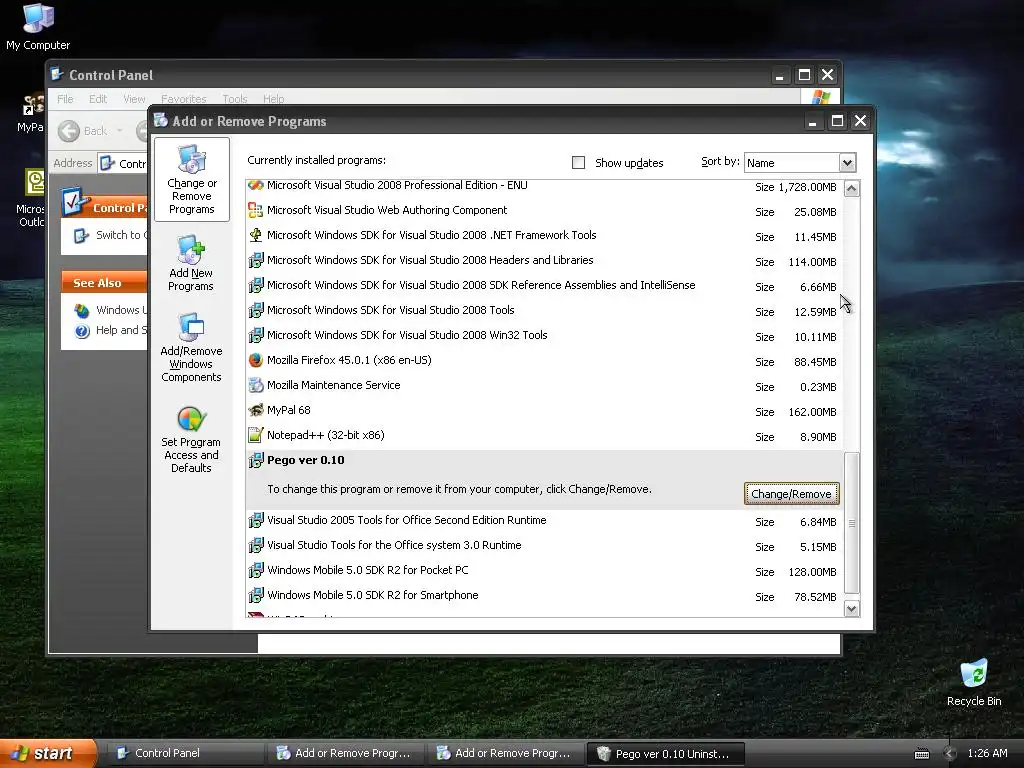1024x768 pixels.
Task: Select the Change or Remove Programs icon
Action: click(x=191, y=180)
